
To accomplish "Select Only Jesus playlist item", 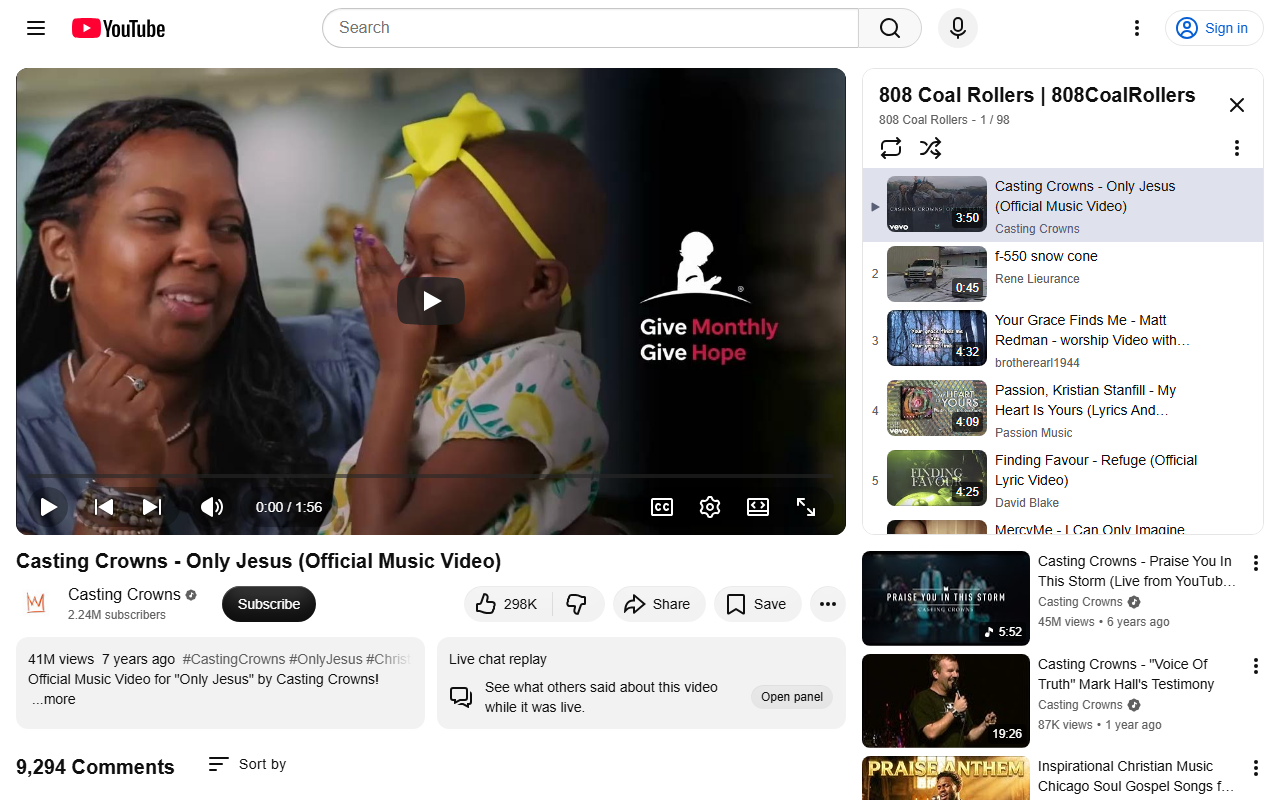I will [x=1063, y=206].
